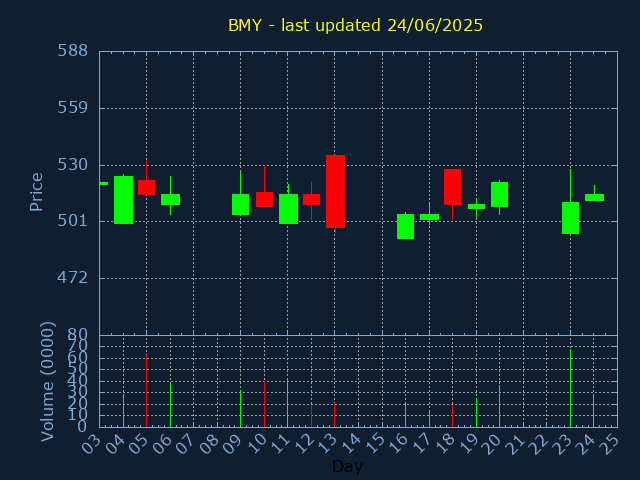640x480 pixels.
Task: Click the red volume bar for day 18
Action: (x=452, y=416)
